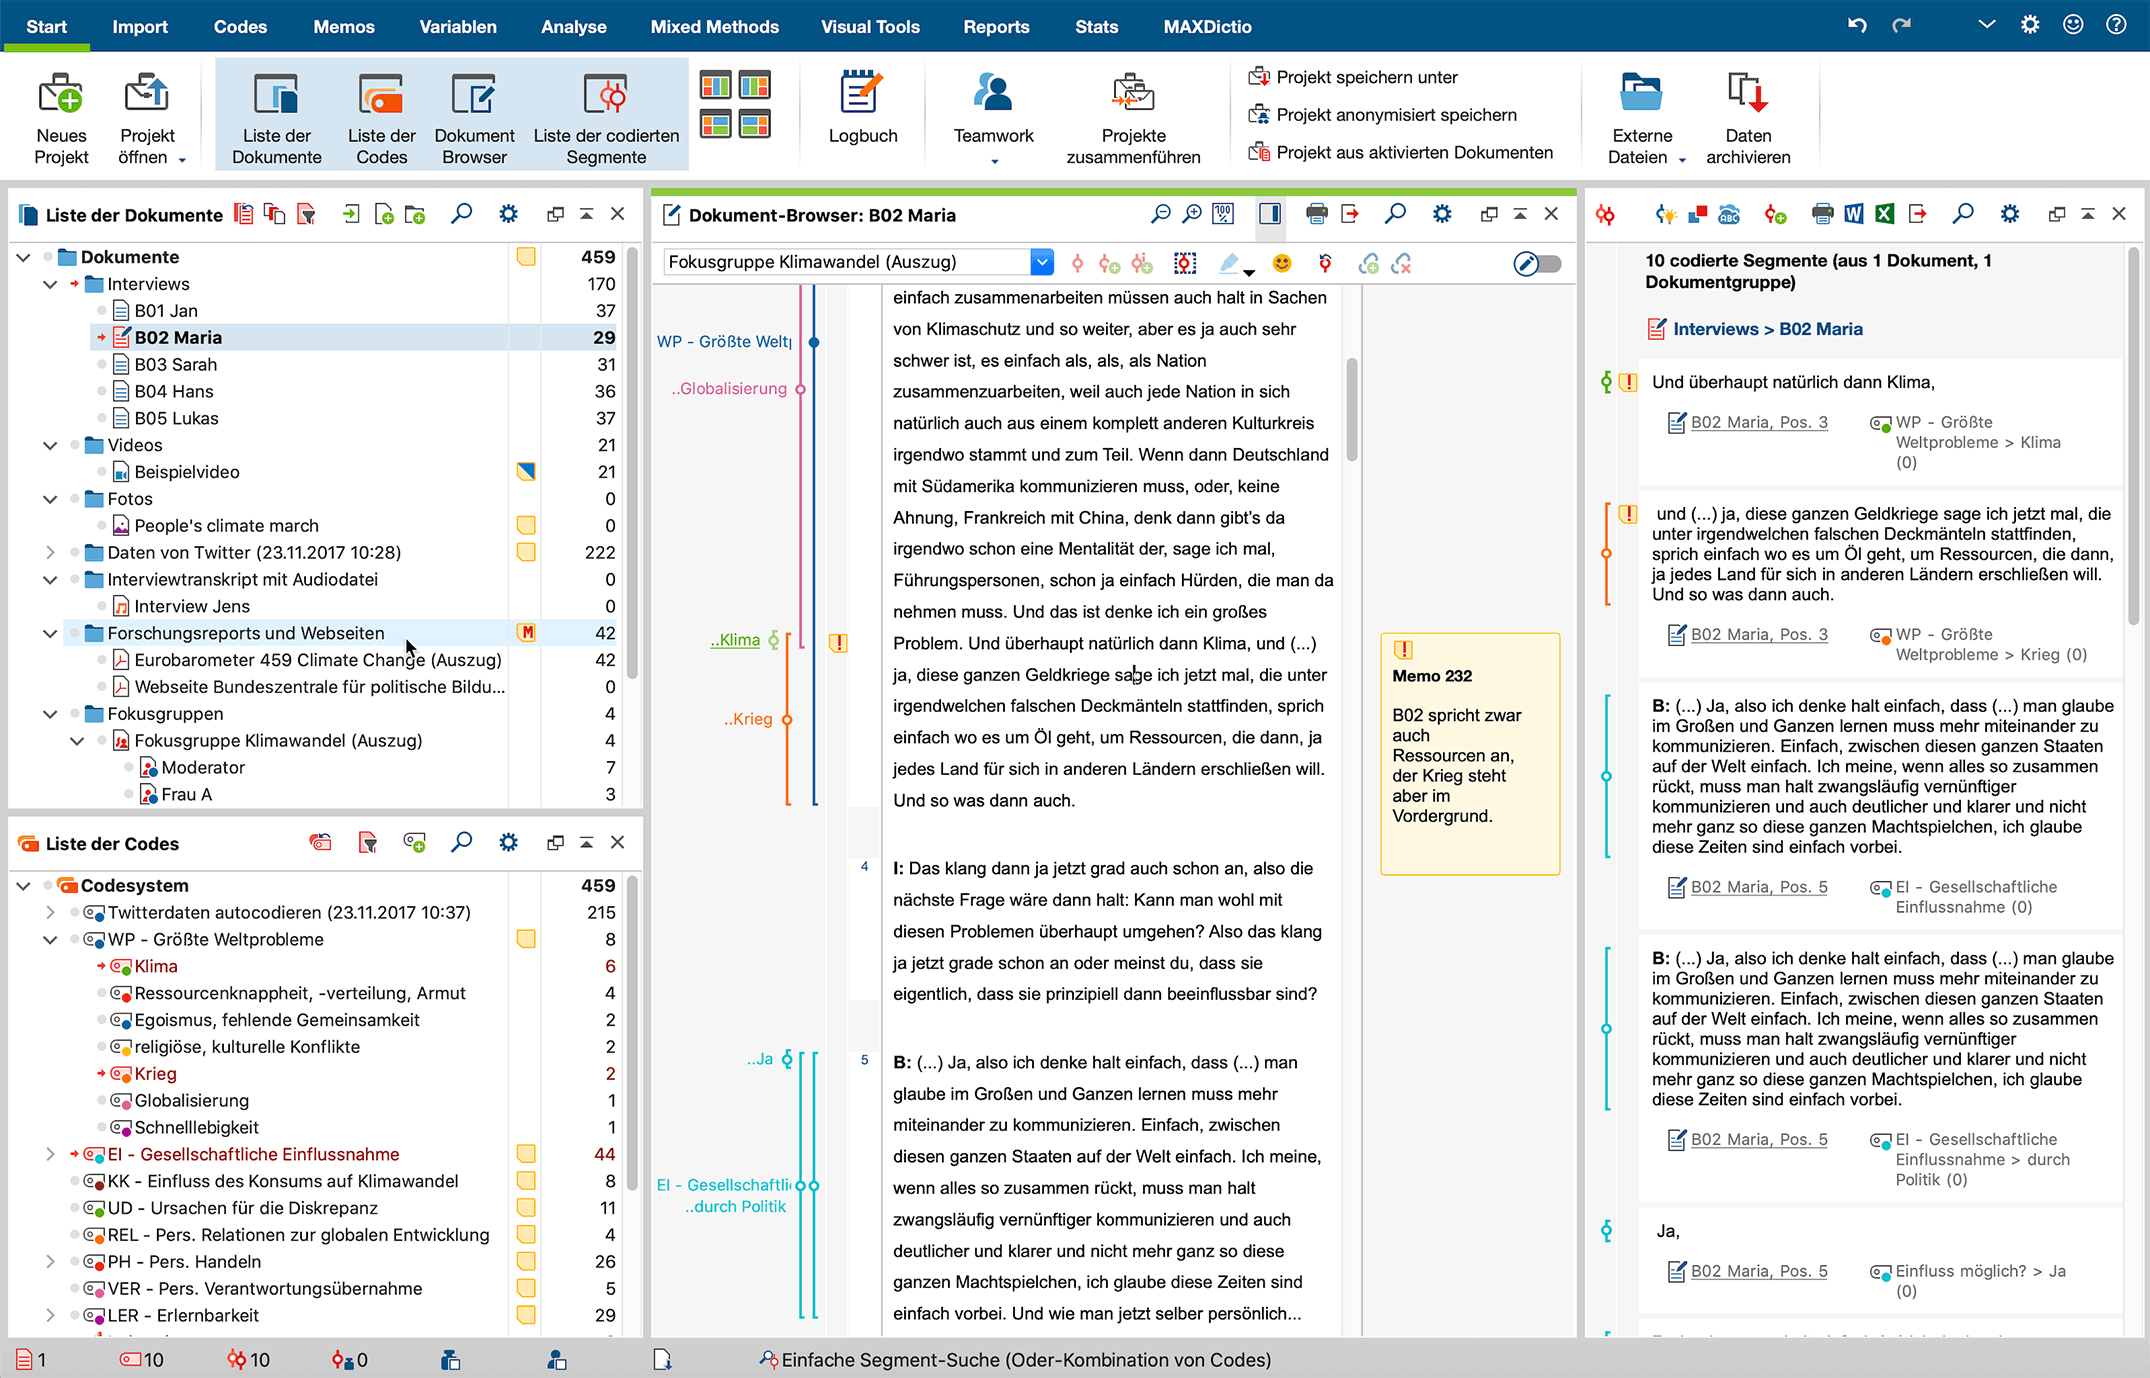Viewport: 2150px width, 1378px height.
Task: Expand Daten von Twitter folder
Action: [50, 553]
